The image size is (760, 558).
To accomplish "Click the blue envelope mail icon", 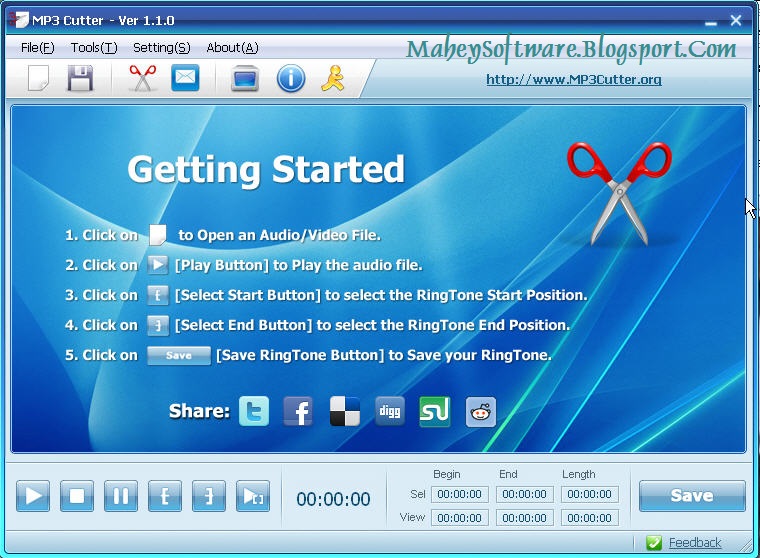I will [185, 78].
